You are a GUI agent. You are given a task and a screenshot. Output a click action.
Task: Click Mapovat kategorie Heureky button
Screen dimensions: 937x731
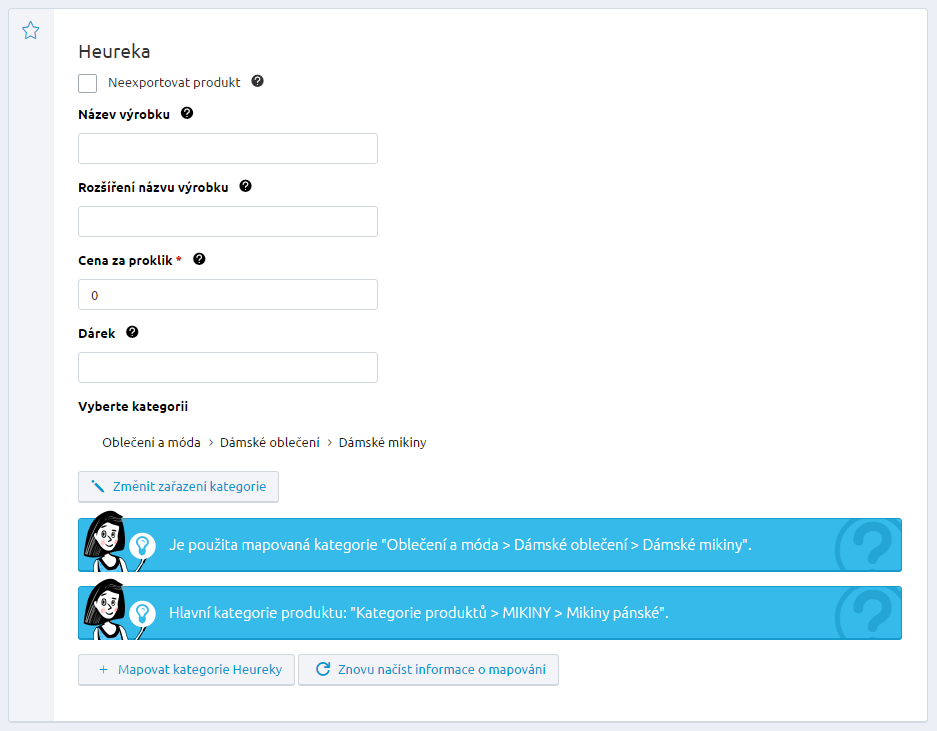click(x=186, y=669)
